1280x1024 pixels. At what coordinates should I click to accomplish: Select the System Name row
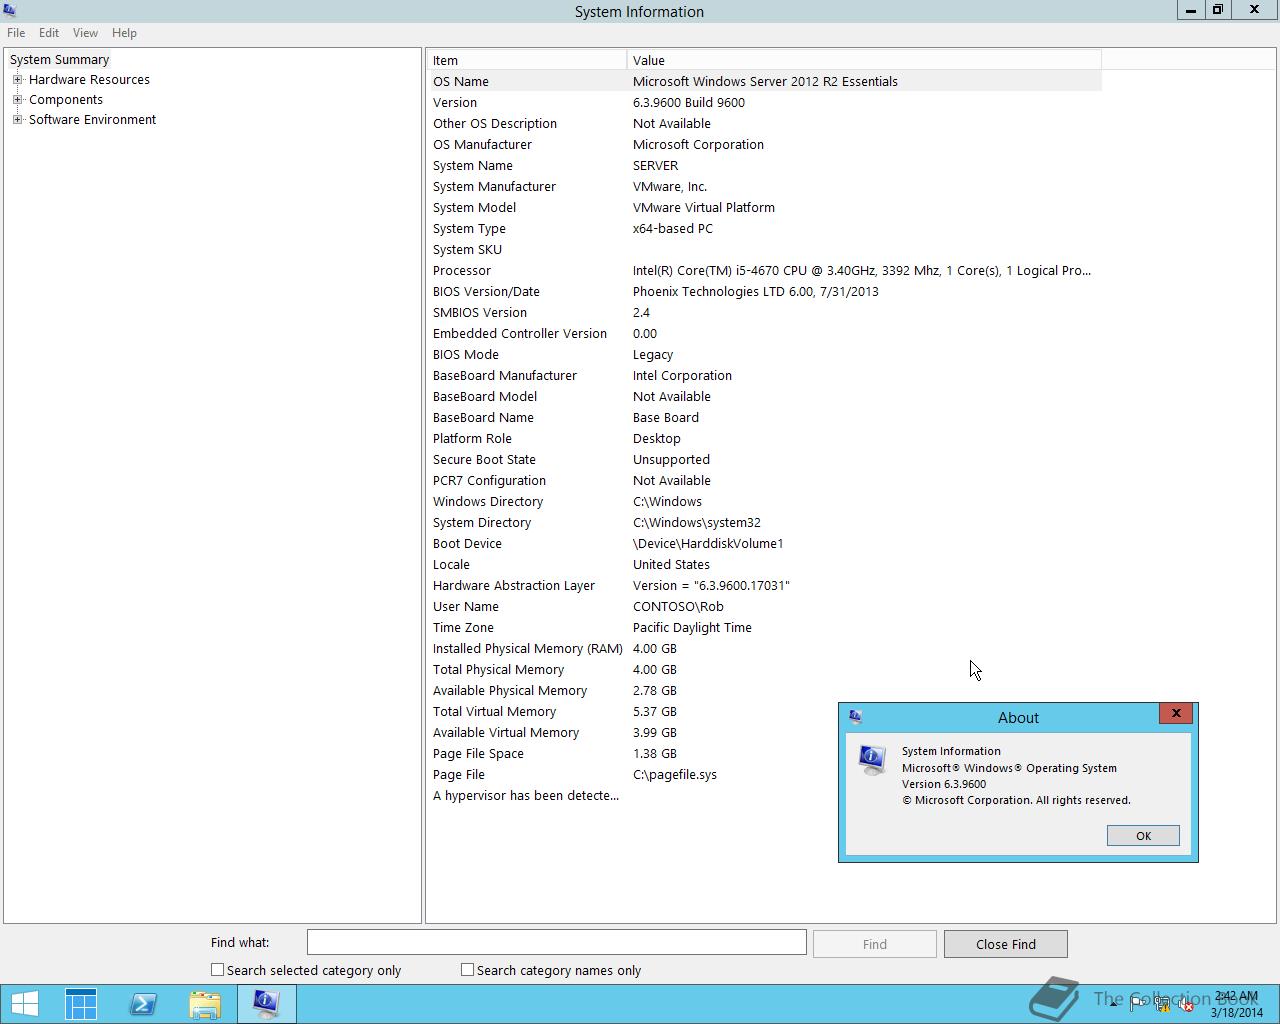tap(765, 165)
